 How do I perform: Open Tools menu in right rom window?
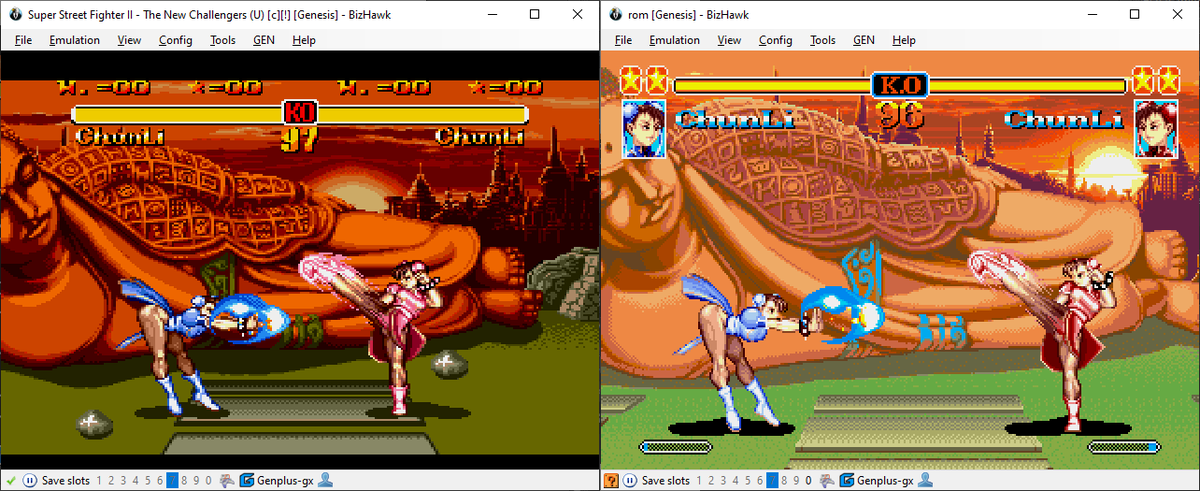point(823,40)
